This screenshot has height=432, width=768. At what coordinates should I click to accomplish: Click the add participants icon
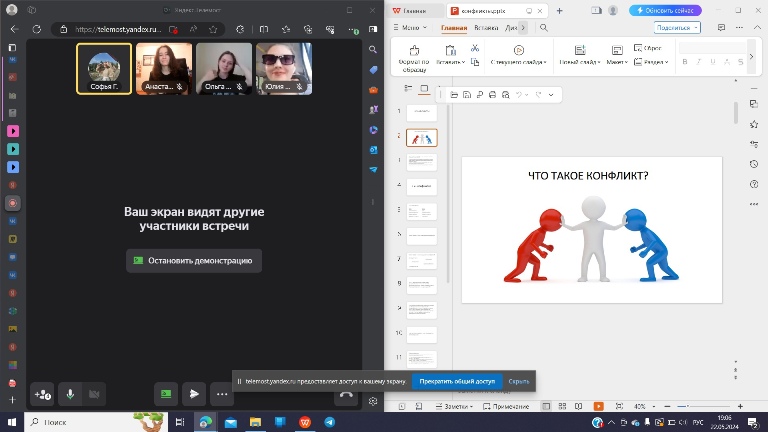click(x=43, y=394)
